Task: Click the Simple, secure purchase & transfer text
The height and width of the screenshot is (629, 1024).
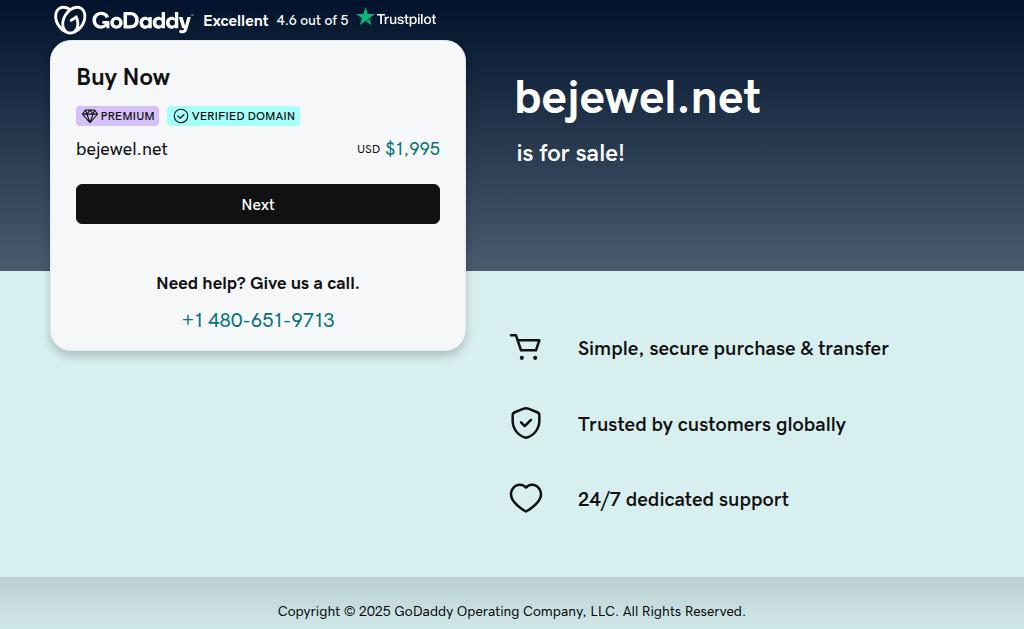Action: pyautogui.click(x=733, y=348)
